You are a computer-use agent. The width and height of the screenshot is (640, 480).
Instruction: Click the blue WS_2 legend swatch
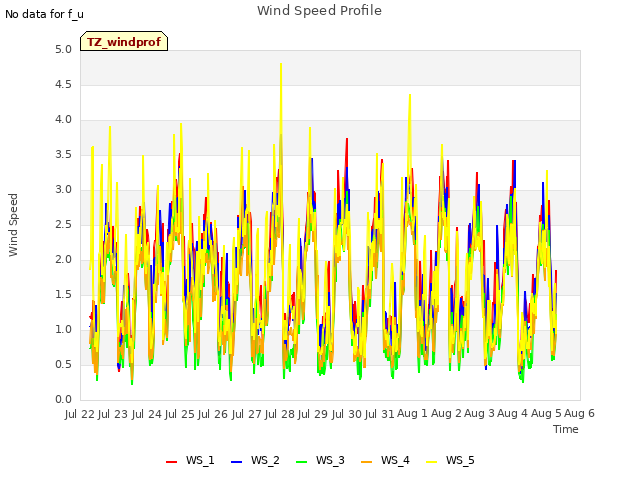pyautogui.click(x=236, y=461)
